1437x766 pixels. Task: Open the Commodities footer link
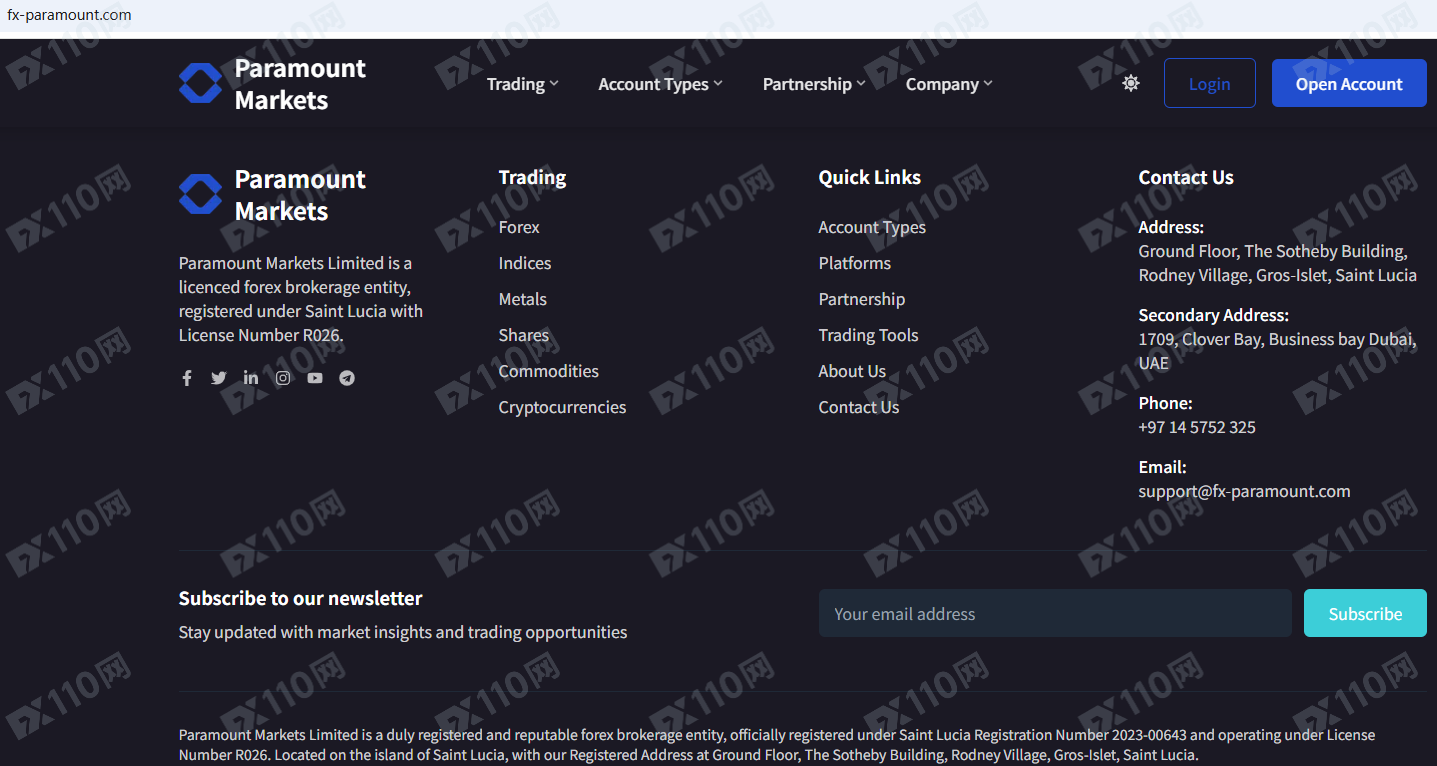549,371
